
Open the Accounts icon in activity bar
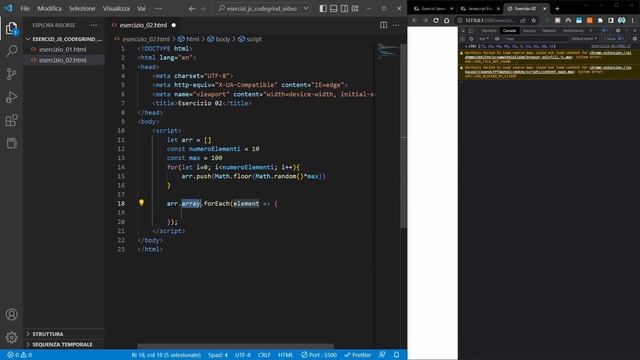pyautogui.click(x=11, y=314)
